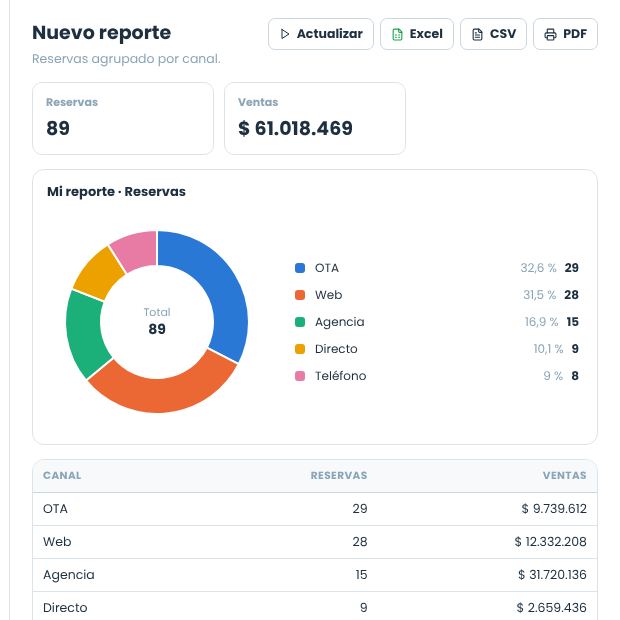Click the yellow Directo legend swatch
This screenshot has width=620, height=620.
click(300, 349)
